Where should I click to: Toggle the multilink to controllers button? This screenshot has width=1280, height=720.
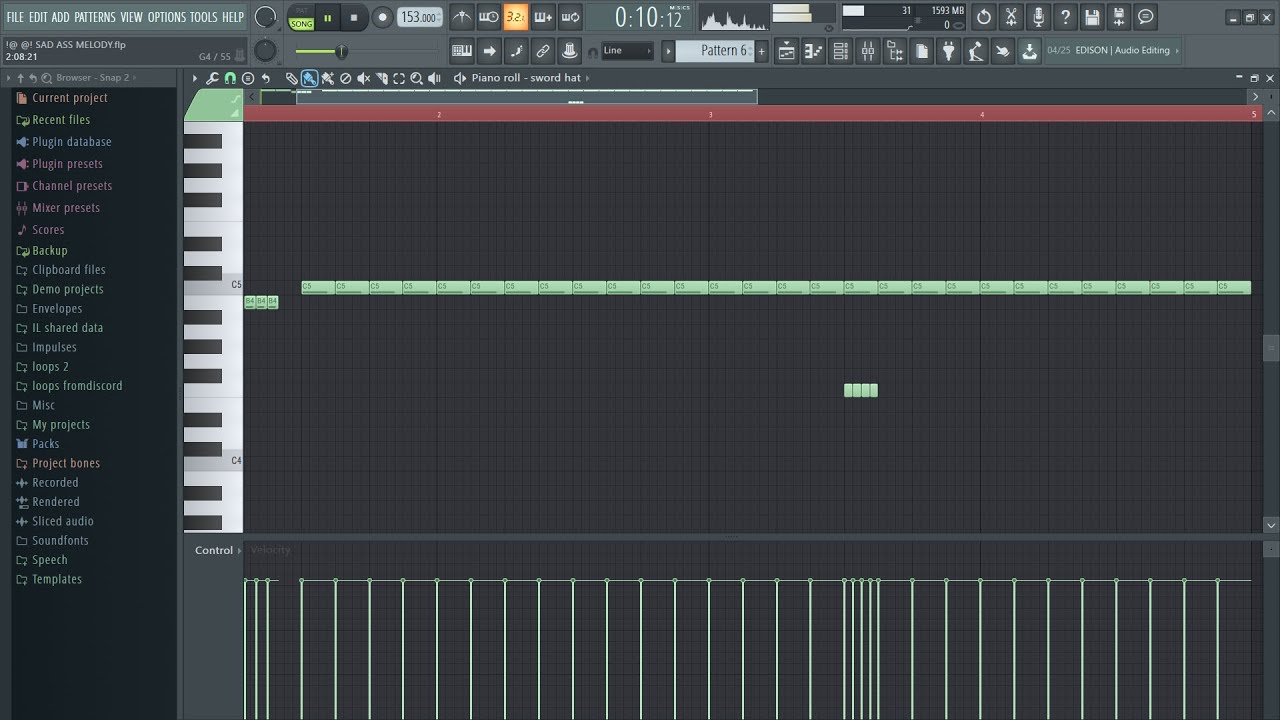pos(570,51)
